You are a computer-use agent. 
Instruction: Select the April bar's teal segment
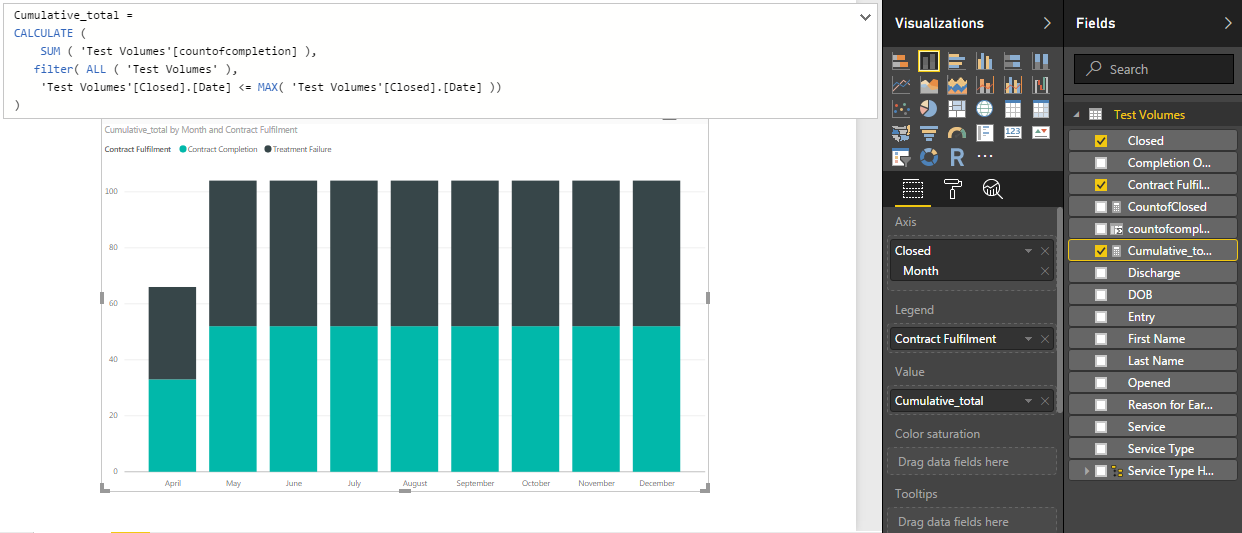point(172,425)
